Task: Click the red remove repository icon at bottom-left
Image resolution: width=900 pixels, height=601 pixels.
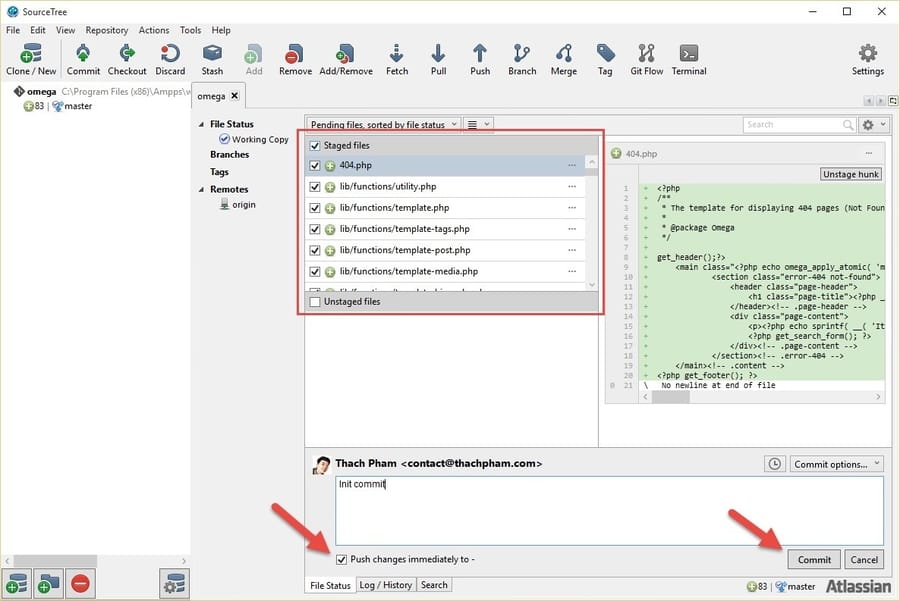Action: 80,584
